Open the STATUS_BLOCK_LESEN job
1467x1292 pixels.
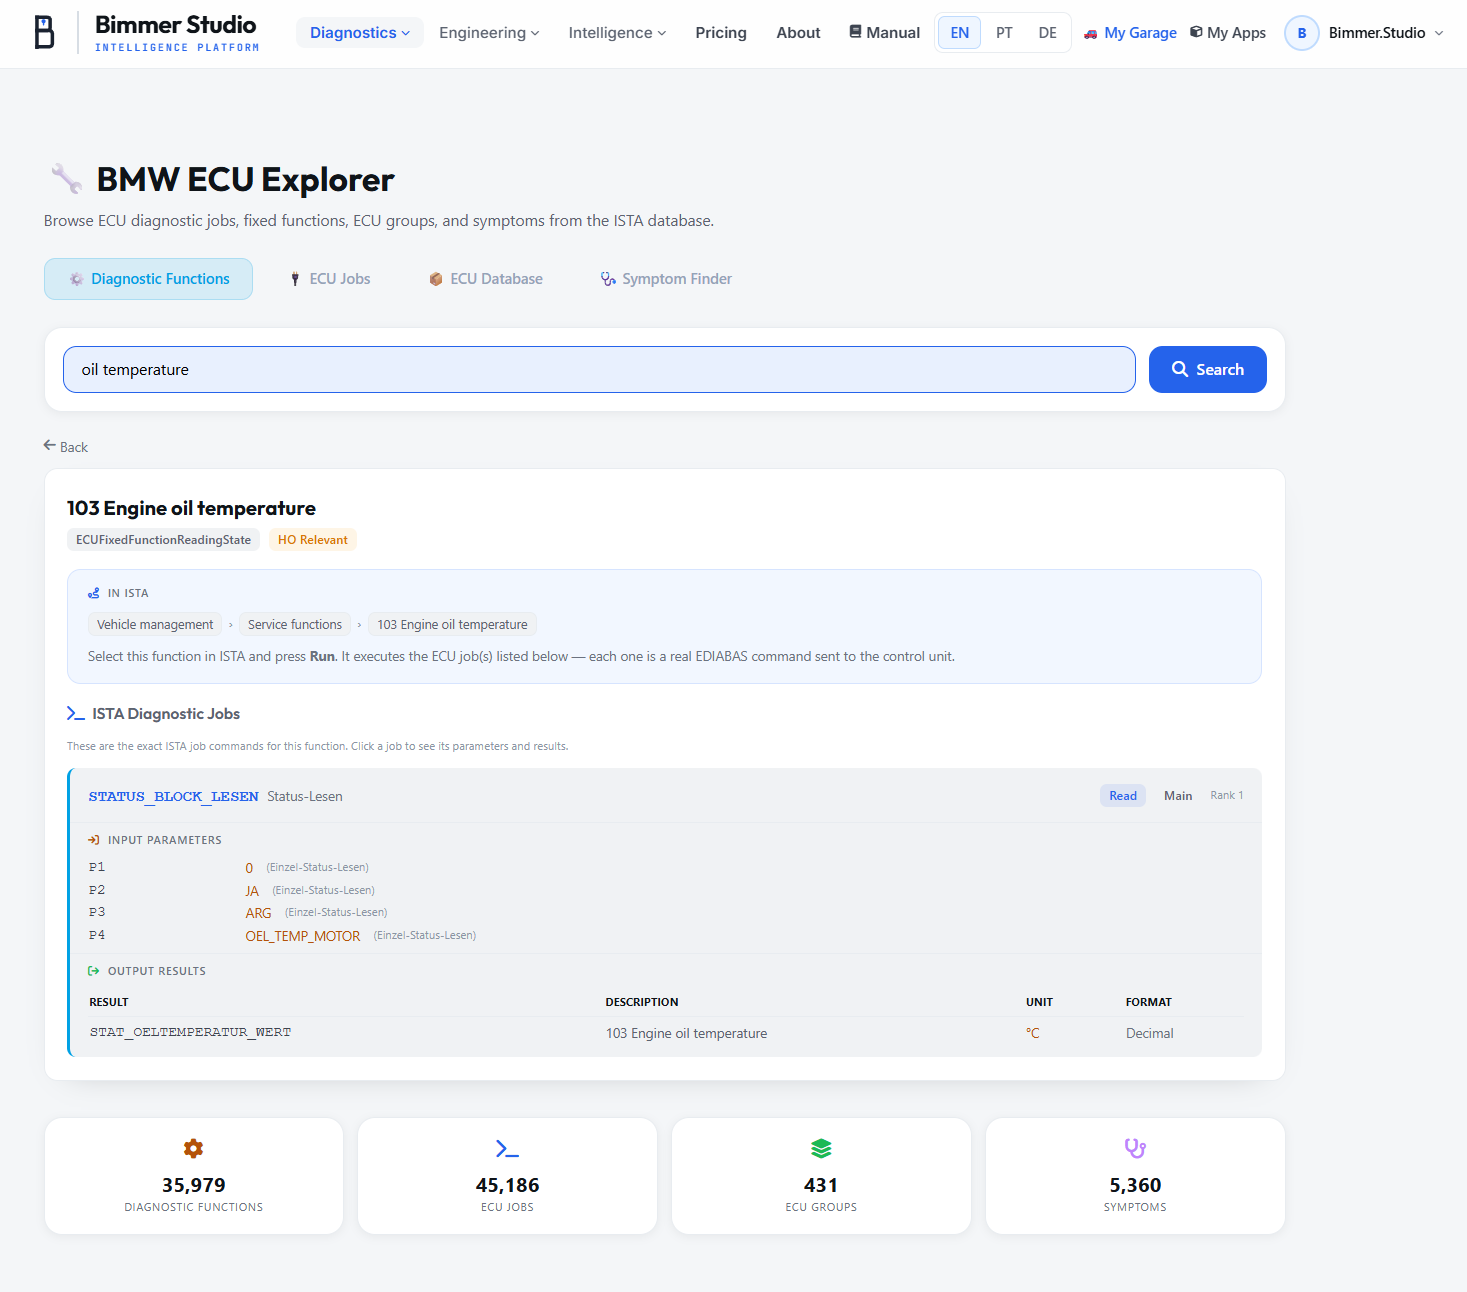pyautogui.click(x=665, y=796)
